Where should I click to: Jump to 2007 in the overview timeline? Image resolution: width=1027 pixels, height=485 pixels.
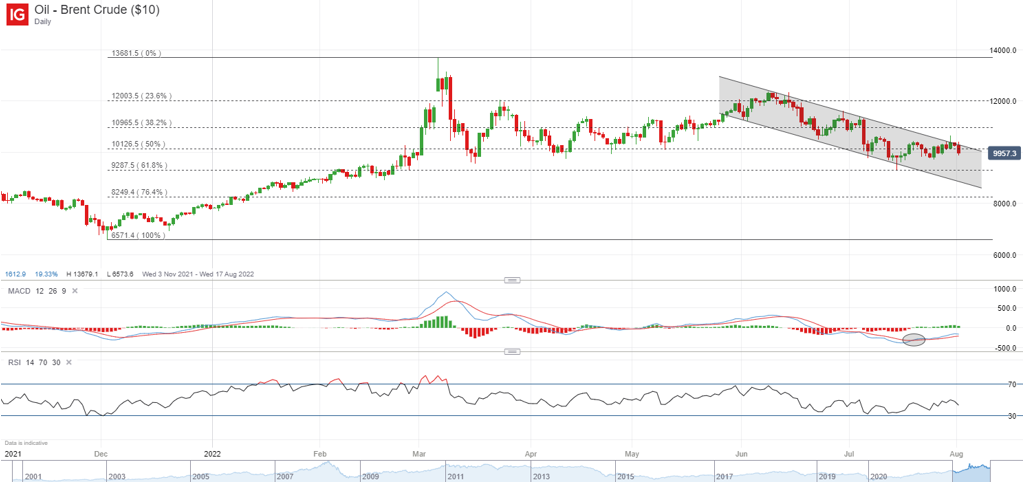(x=286, y=475)
